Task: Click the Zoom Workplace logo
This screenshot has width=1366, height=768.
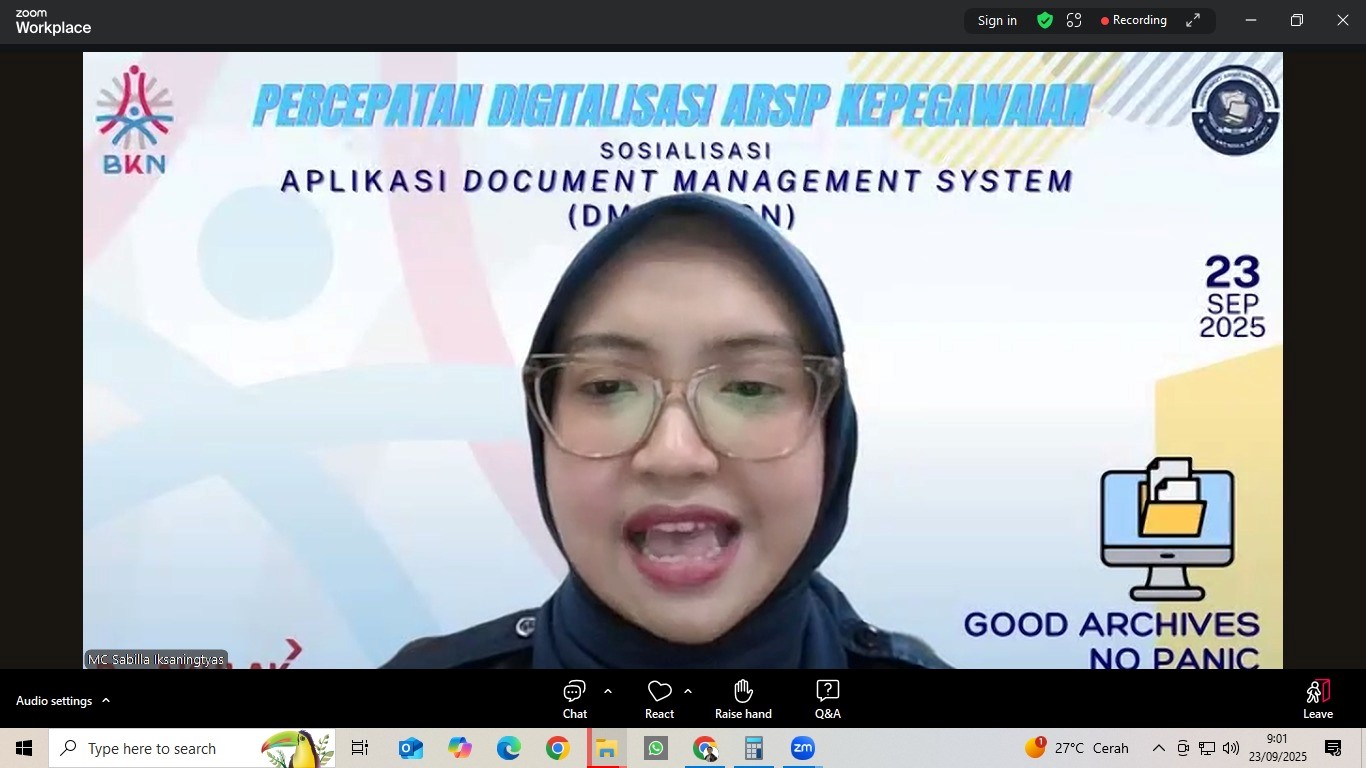Action: tap(53, 21)
